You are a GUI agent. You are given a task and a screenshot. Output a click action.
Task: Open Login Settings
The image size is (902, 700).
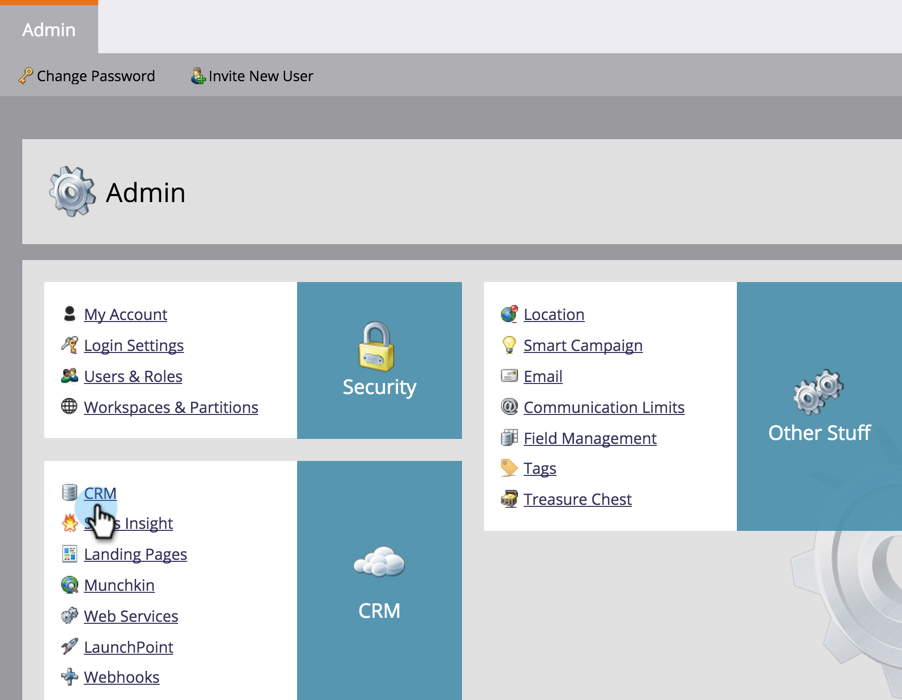(133, 346)
